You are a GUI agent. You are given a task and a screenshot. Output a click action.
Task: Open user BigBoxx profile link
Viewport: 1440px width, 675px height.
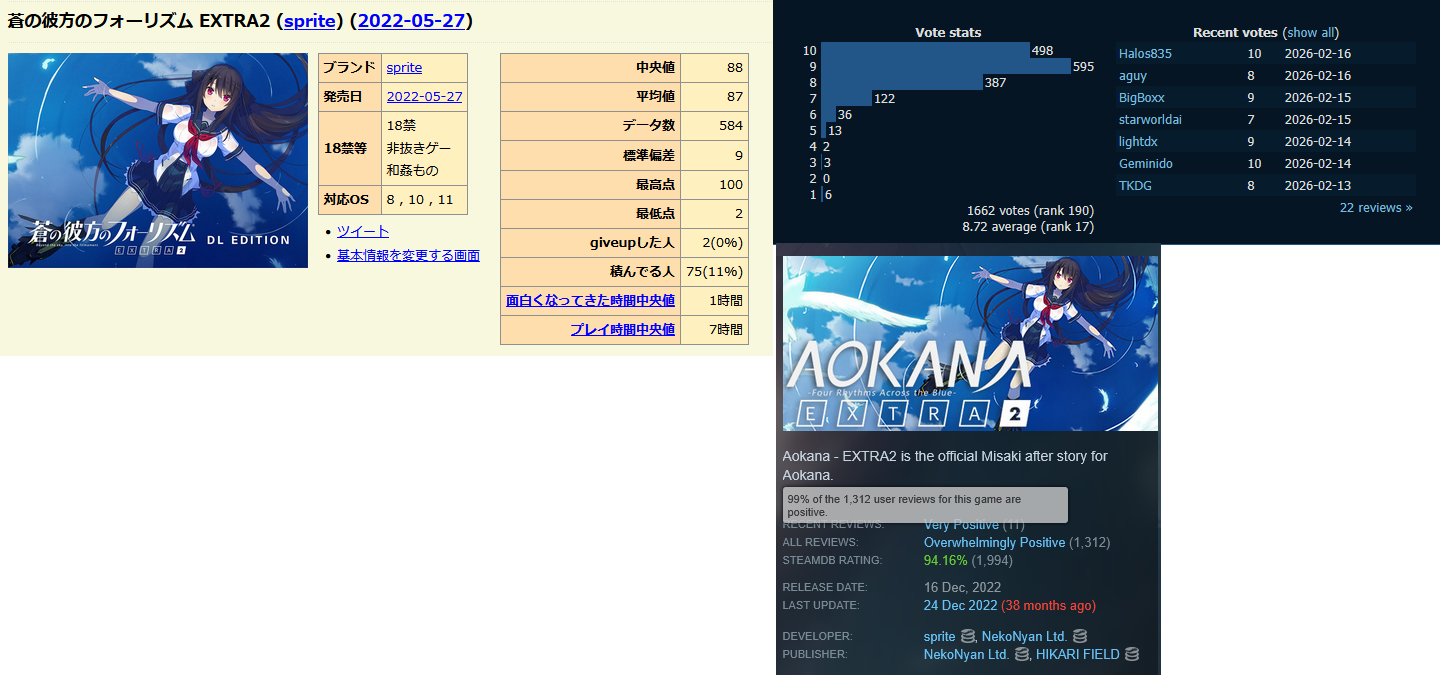[x=1142, y=98]
